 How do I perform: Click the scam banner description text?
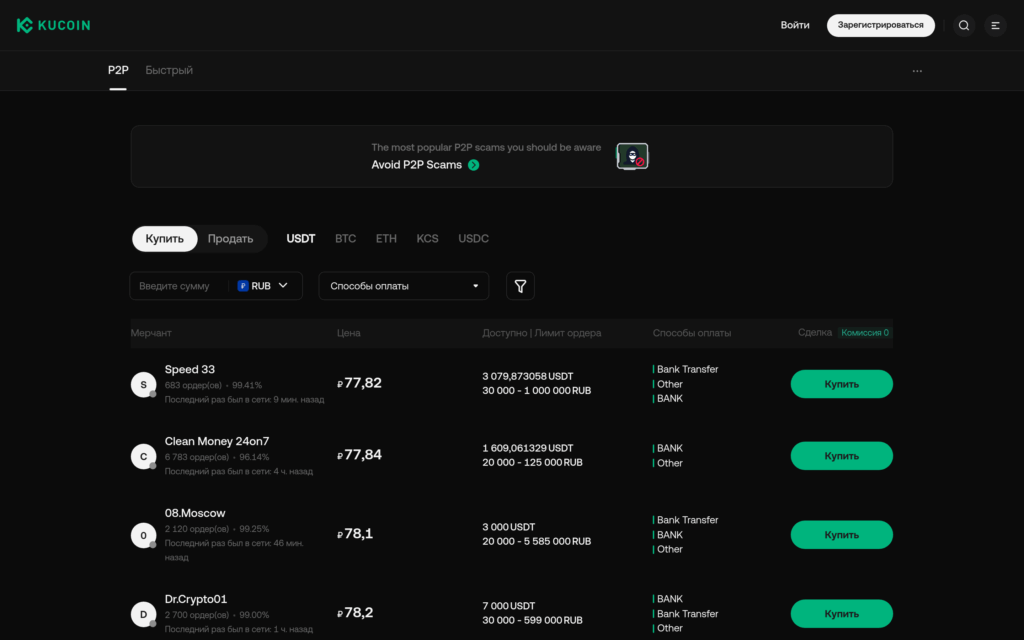[x=486, y=148]
